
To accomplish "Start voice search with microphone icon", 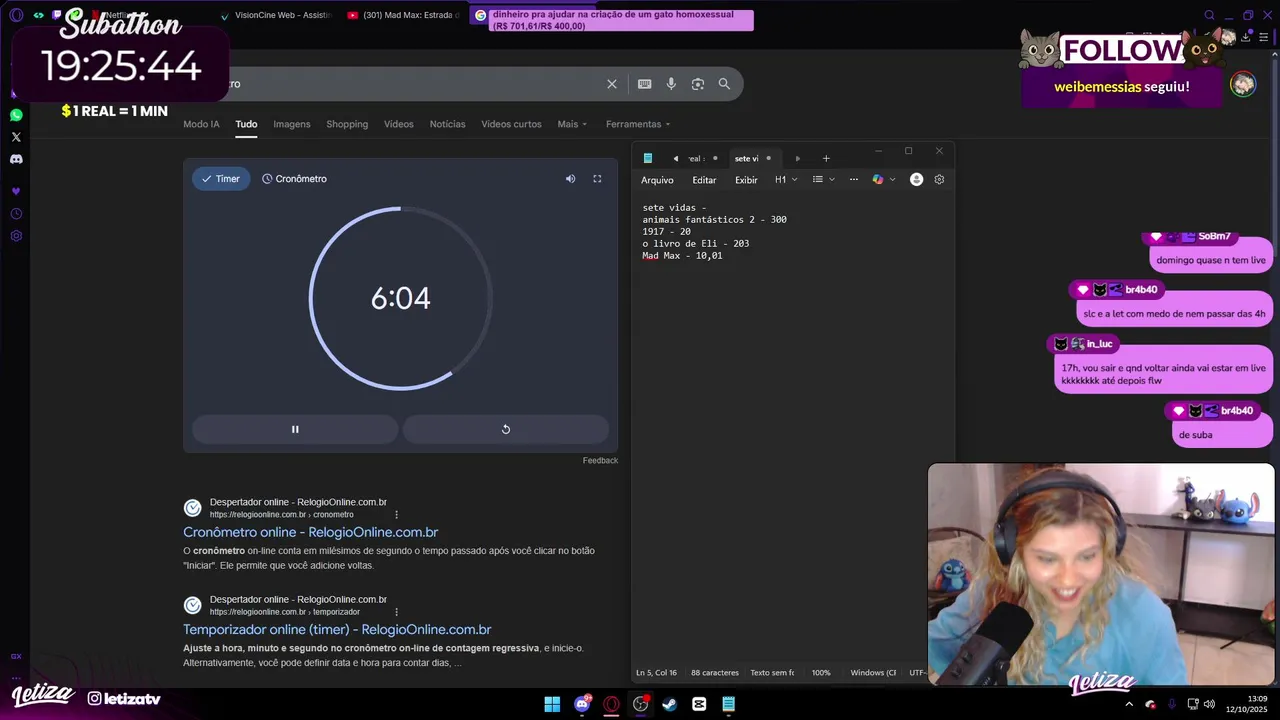I will (x=671, y=84).
